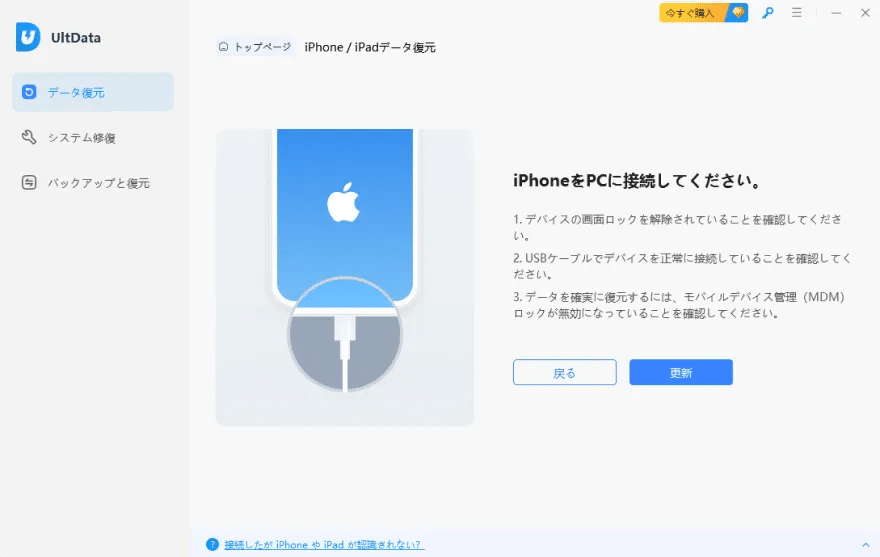Screen dimensions: 880x557
Task: Click the バックアップと復元 transfer icon
Action: pos(29,182)
